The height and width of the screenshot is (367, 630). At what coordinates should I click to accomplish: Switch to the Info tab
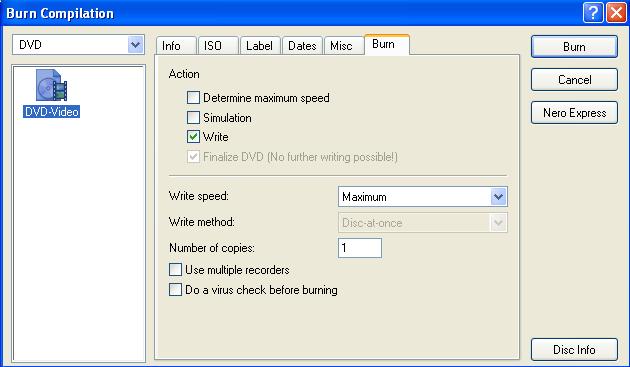(176, 46)
